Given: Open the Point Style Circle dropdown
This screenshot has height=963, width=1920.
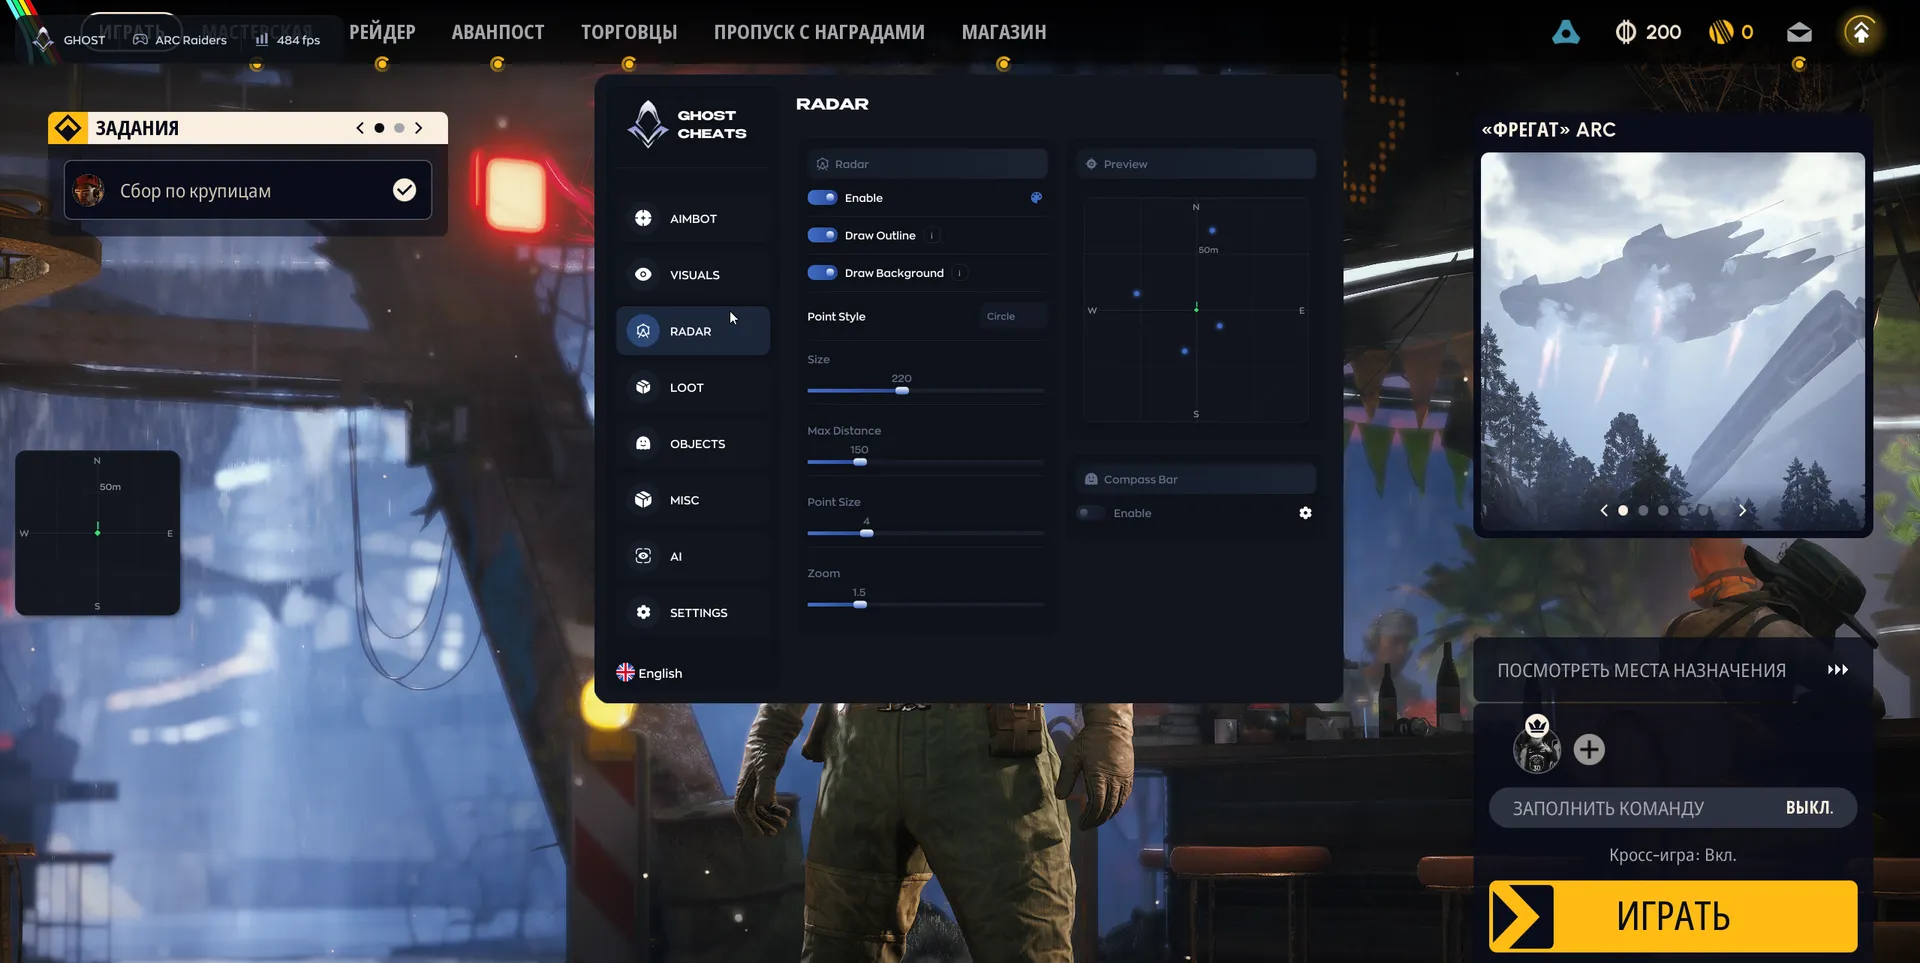Looking at the screenshot, I should pyautogui.click(x=1011, y=316).
